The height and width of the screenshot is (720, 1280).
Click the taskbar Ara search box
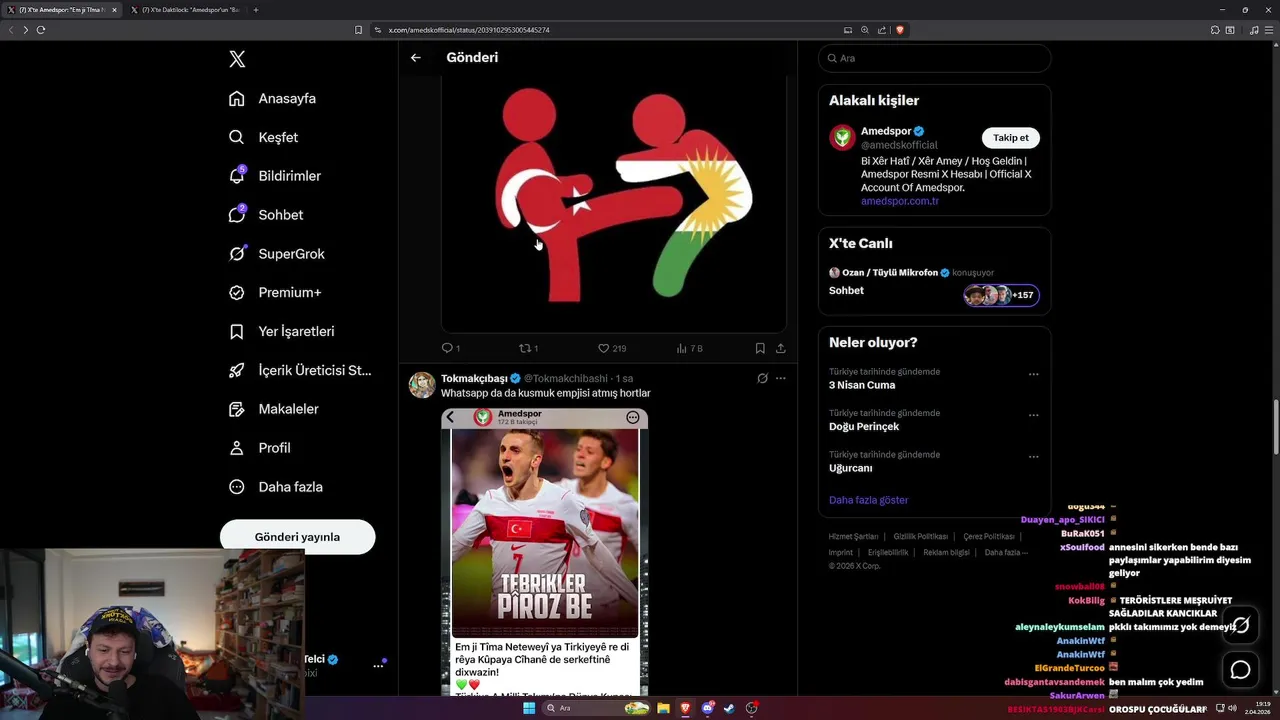(596, 708)
